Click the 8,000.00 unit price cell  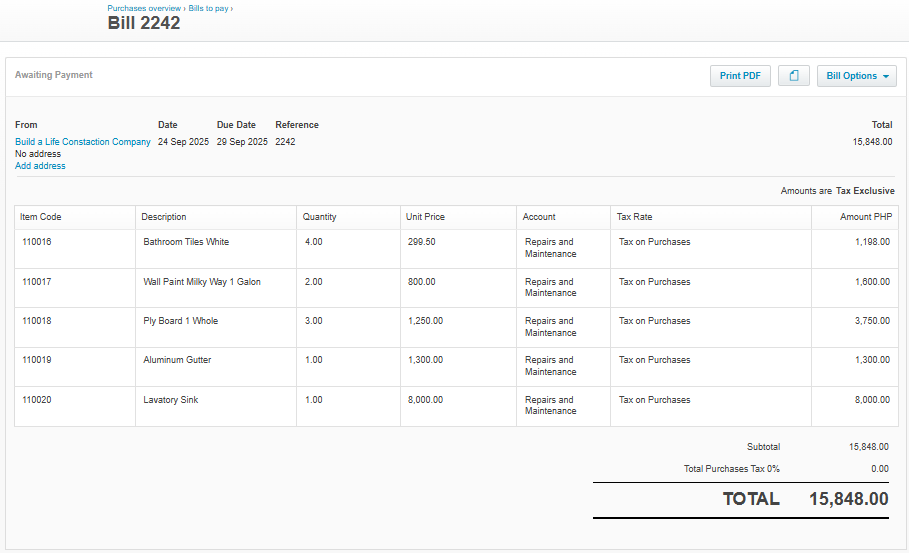[x=425, y=400]
